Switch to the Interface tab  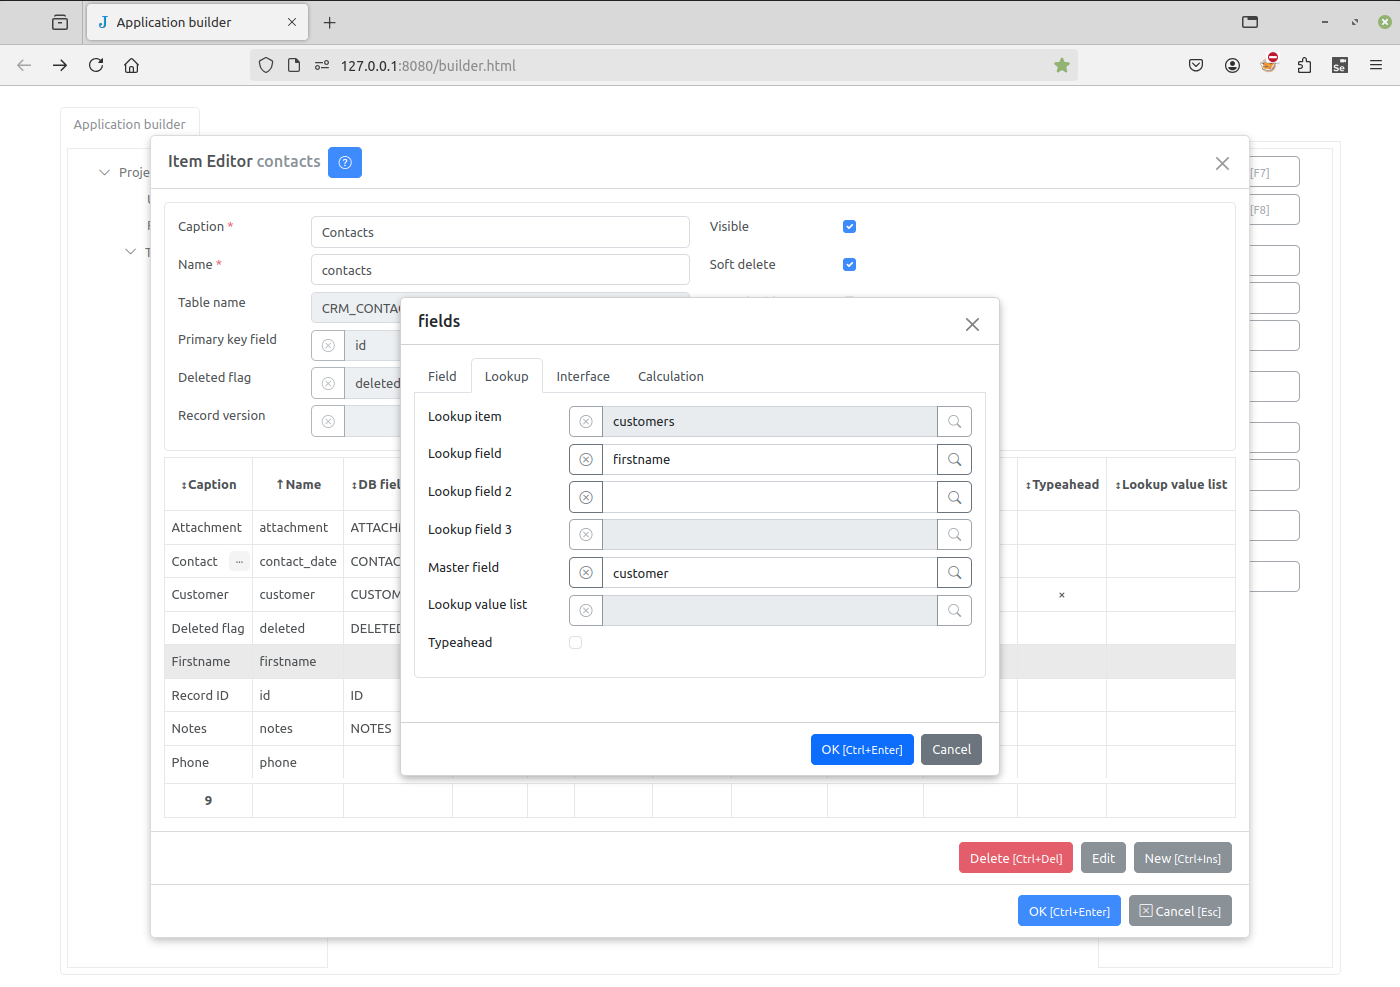(x=583, y=377)
